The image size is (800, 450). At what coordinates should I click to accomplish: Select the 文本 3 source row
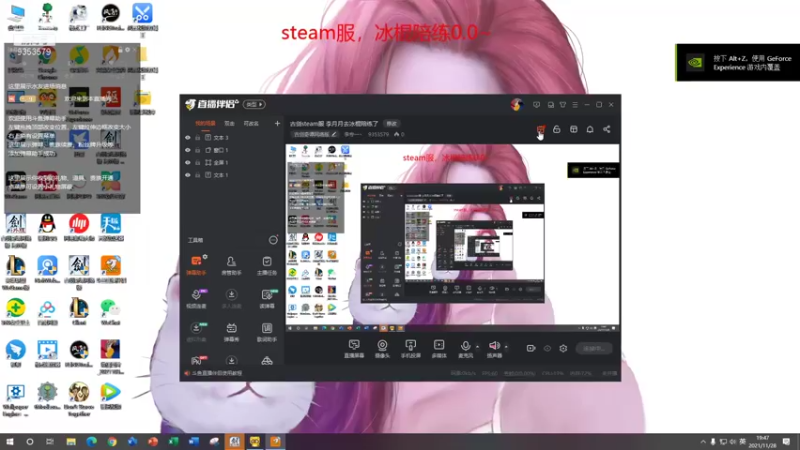[x=232, y=138]
